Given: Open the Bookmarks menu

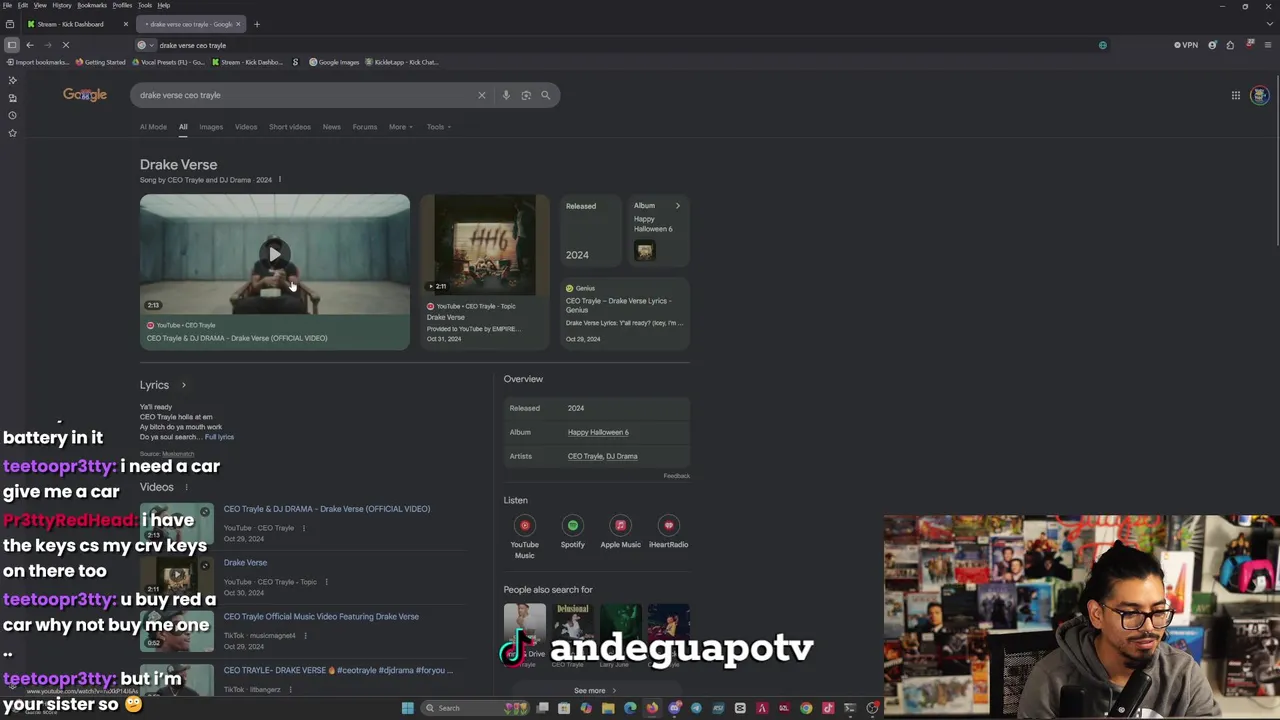Looking at the screenshot, I should point(92,5).
